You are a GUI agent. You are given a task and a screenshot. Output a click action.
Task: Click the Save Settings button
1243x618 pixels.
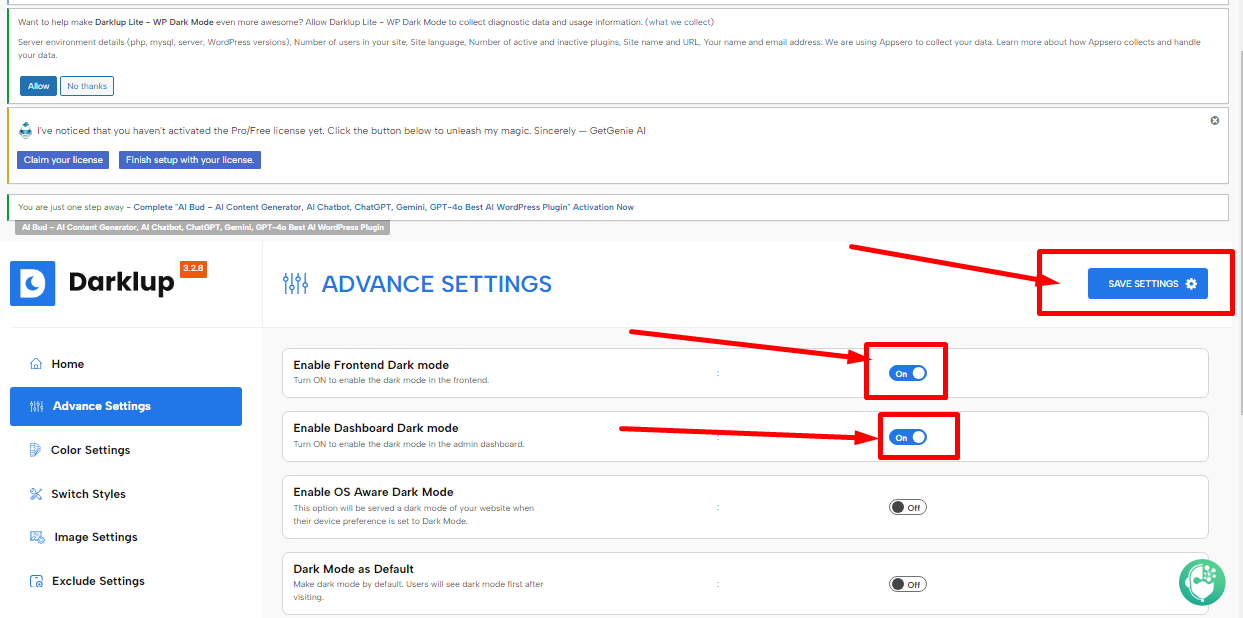coord(1148,284)
